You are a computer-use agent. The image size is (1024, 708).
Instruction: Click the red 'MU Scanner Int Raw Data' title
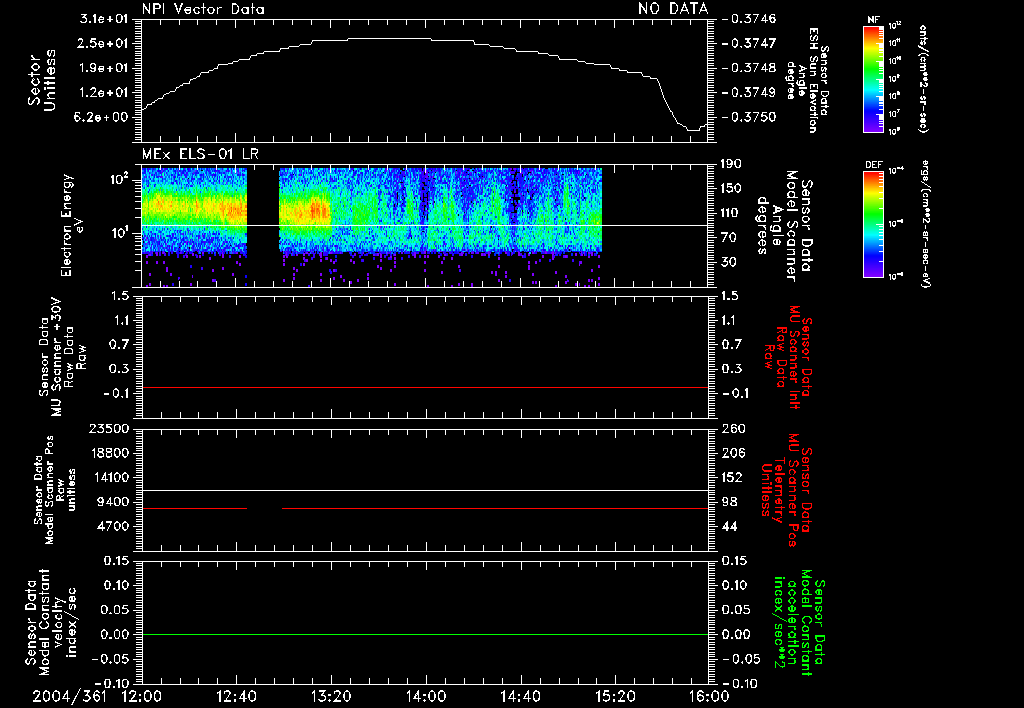(x=788, y=357)
